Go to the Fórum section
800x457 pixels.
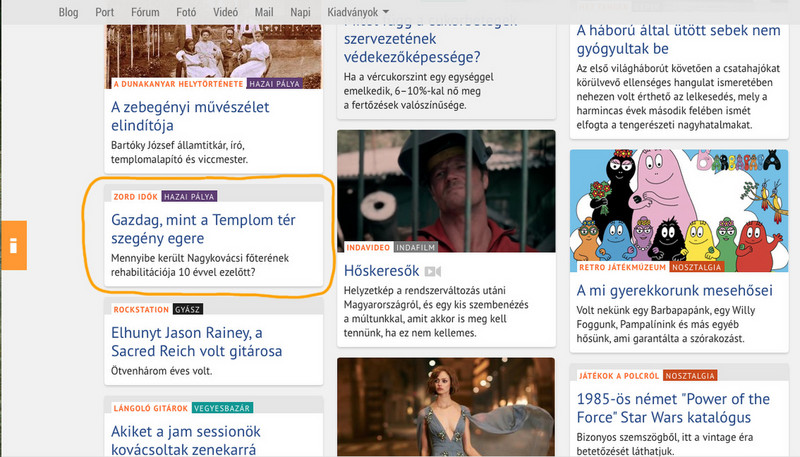[145, 12]
